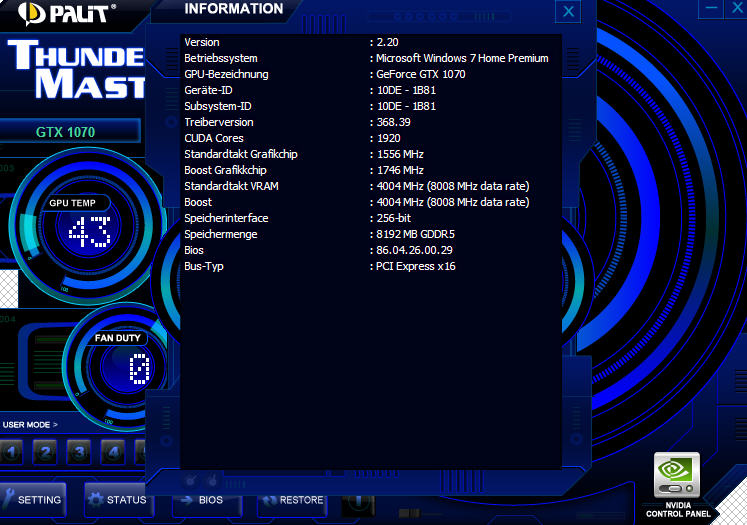
Task: Click the USER MODE label
Action: pos(30,424)
